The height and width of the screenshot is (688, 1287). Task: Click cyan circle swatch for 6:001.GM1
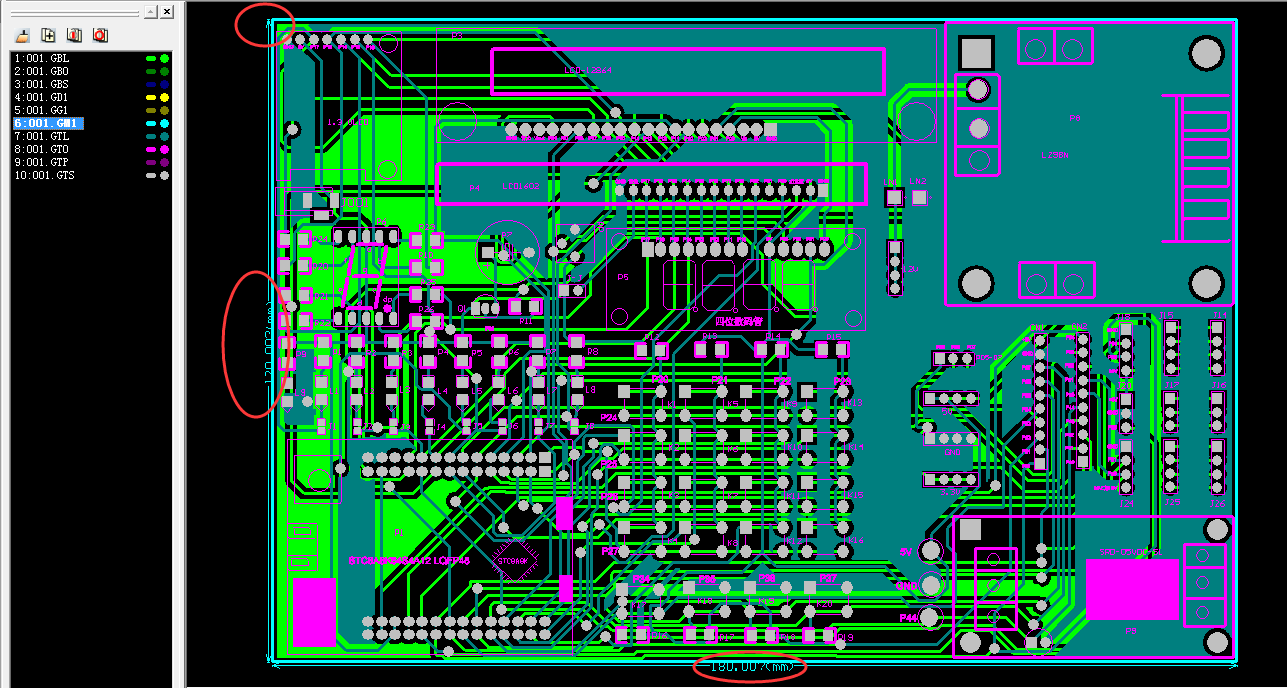pyautogui.click(x=165, y=123)
